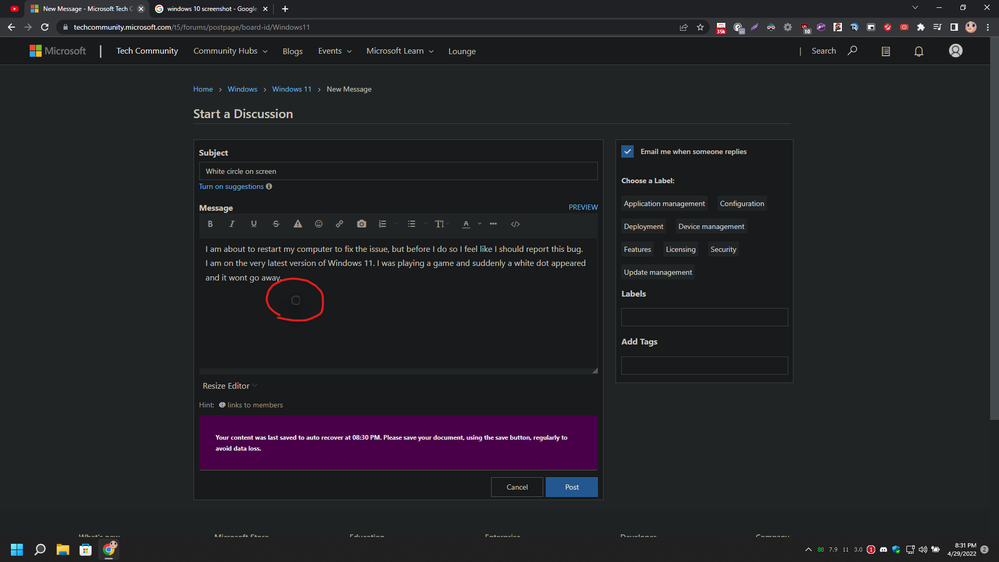Open the text size format dropdown

pos(442,224)
